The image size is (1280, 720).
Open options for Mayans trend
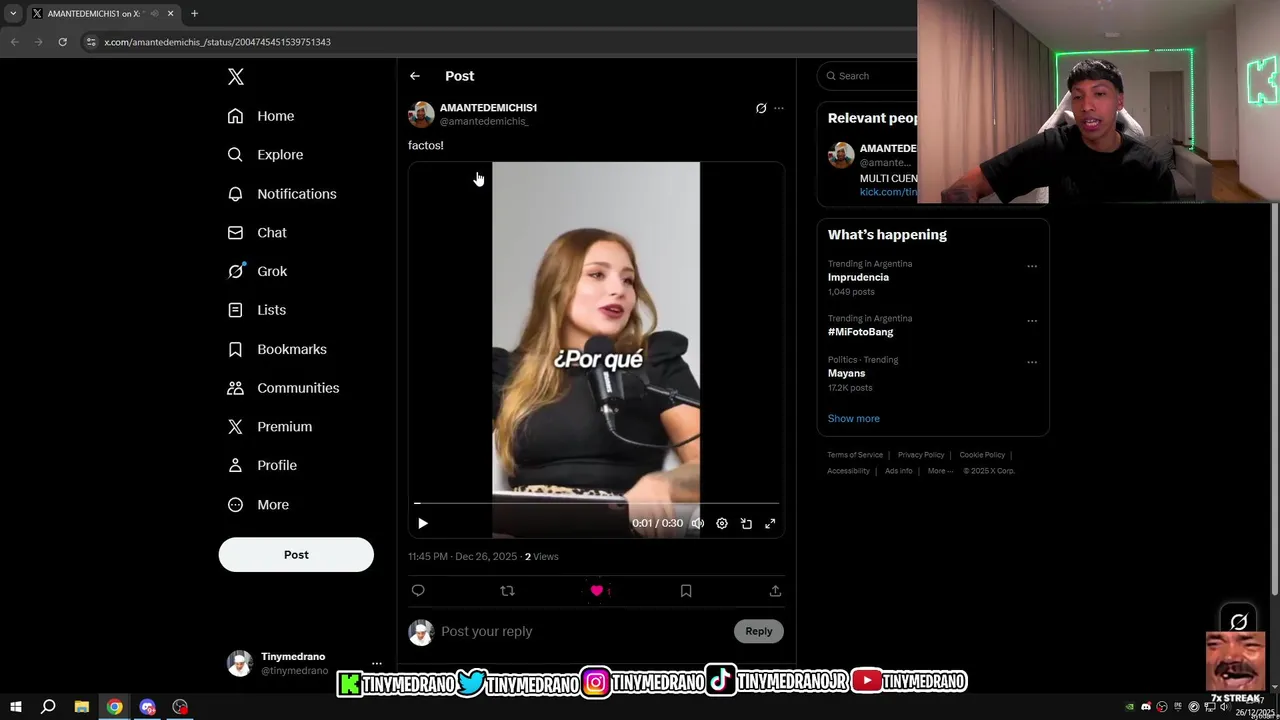(x=1032, y=362)
